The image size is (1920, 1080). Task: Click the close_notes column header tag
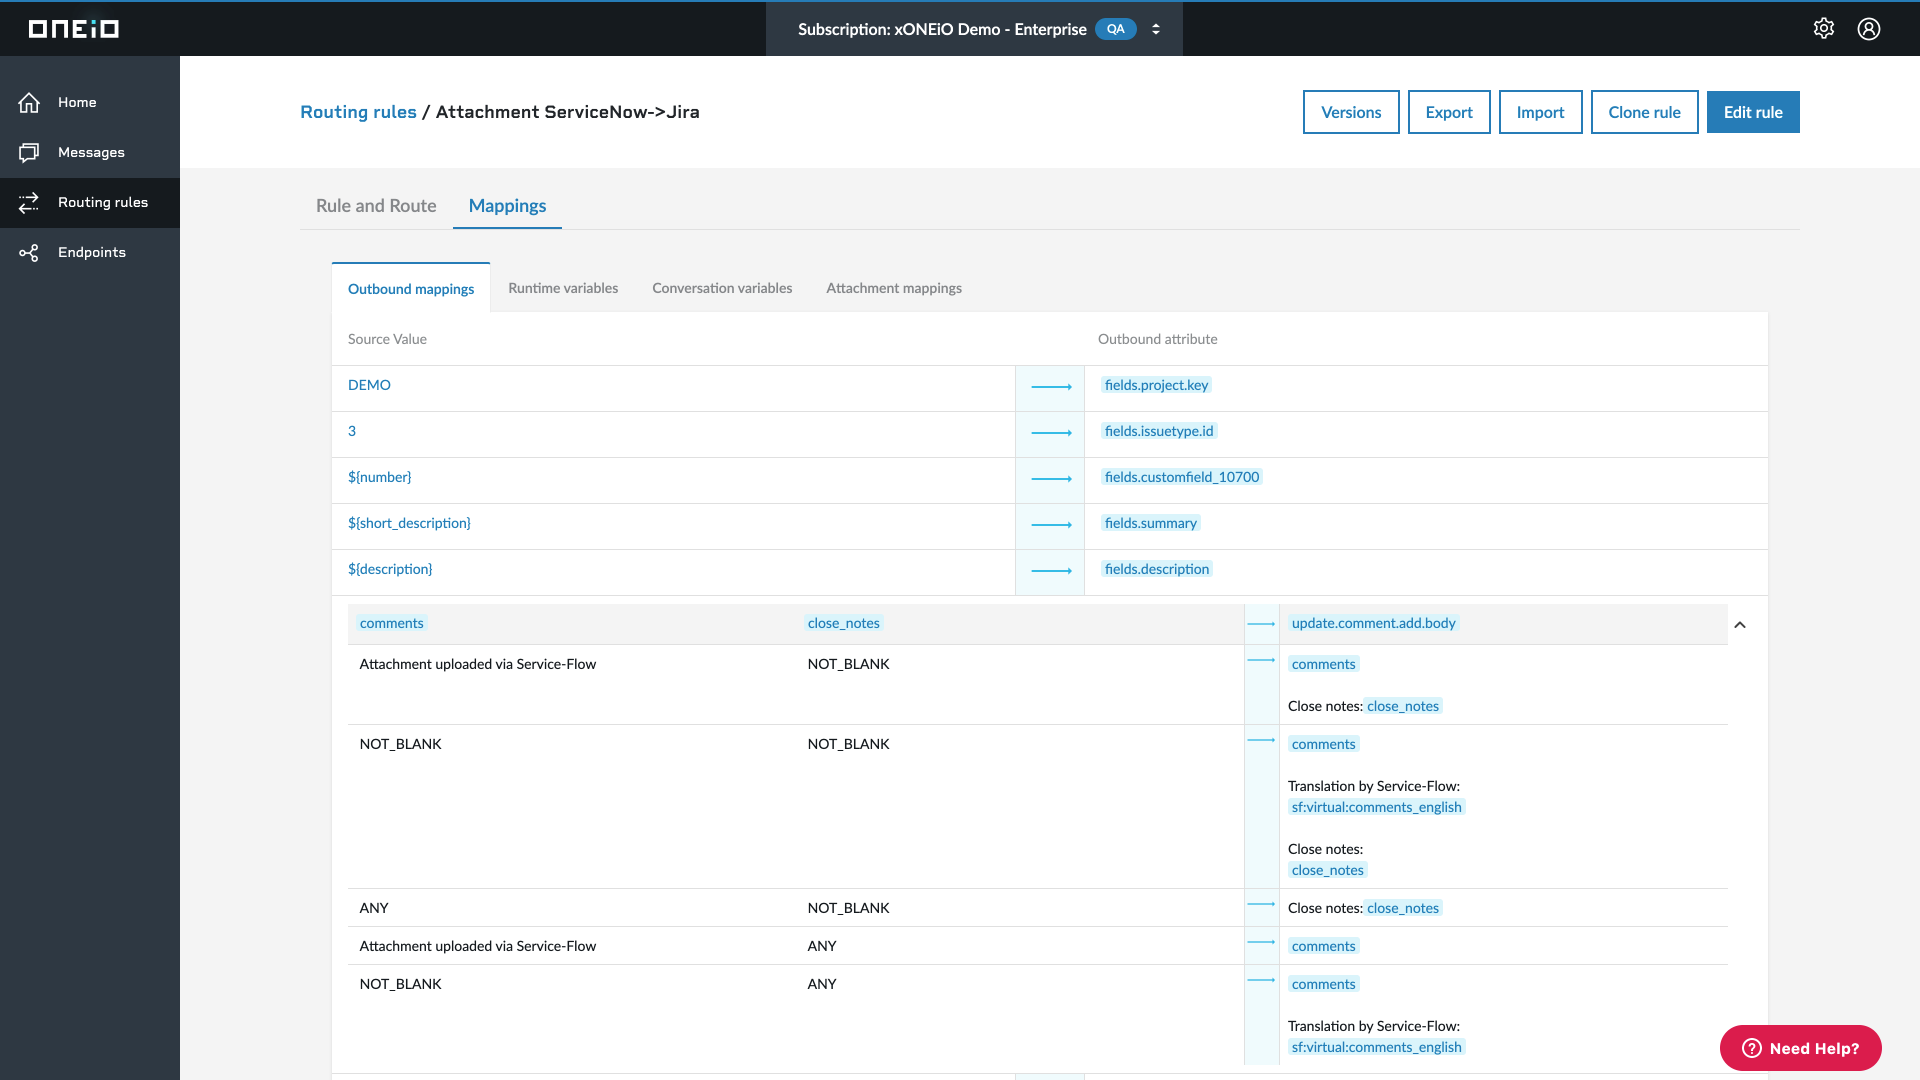tap(844, 623)
